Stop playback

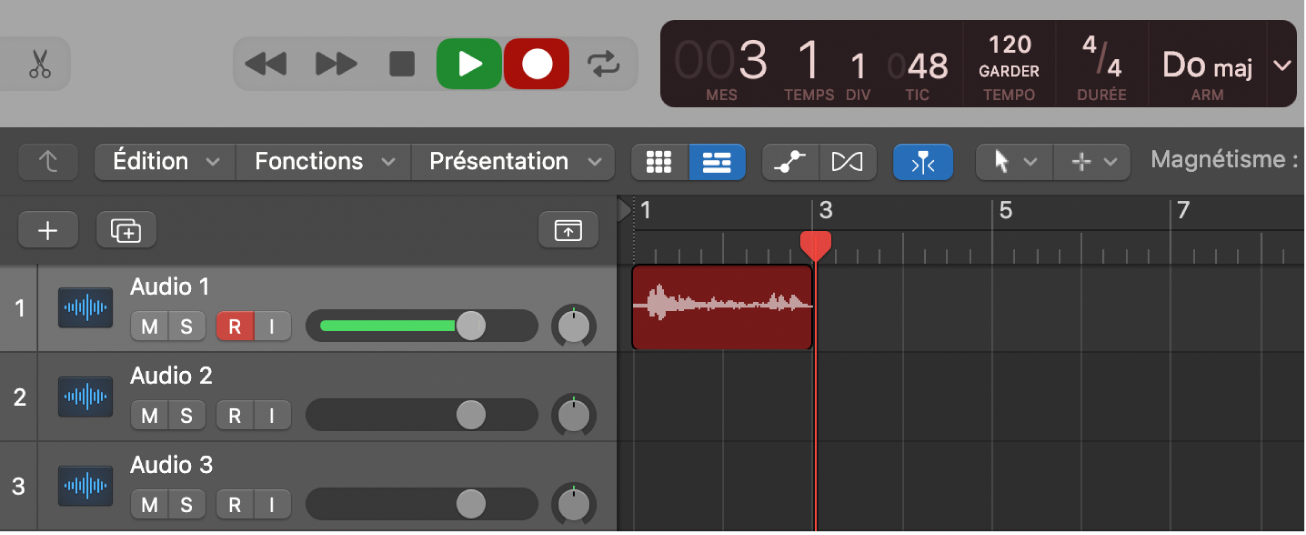click(402, 65)
